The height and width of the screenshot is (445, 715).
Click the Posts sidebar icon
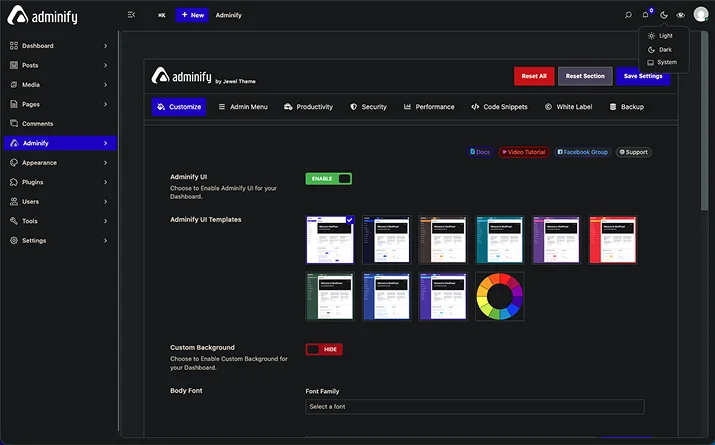(14, 65)
